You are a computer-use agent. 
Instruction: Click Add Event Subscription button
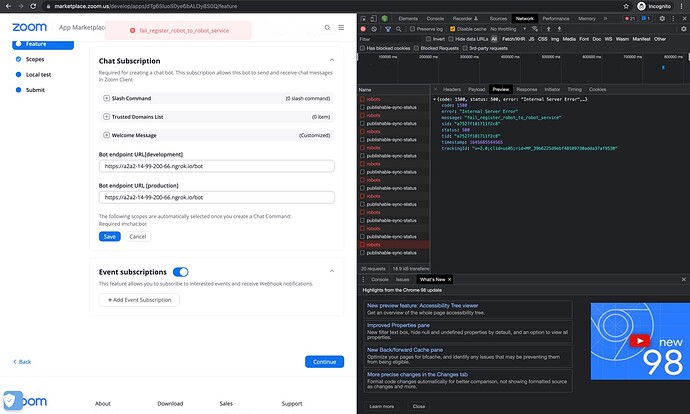coord(139,300)
